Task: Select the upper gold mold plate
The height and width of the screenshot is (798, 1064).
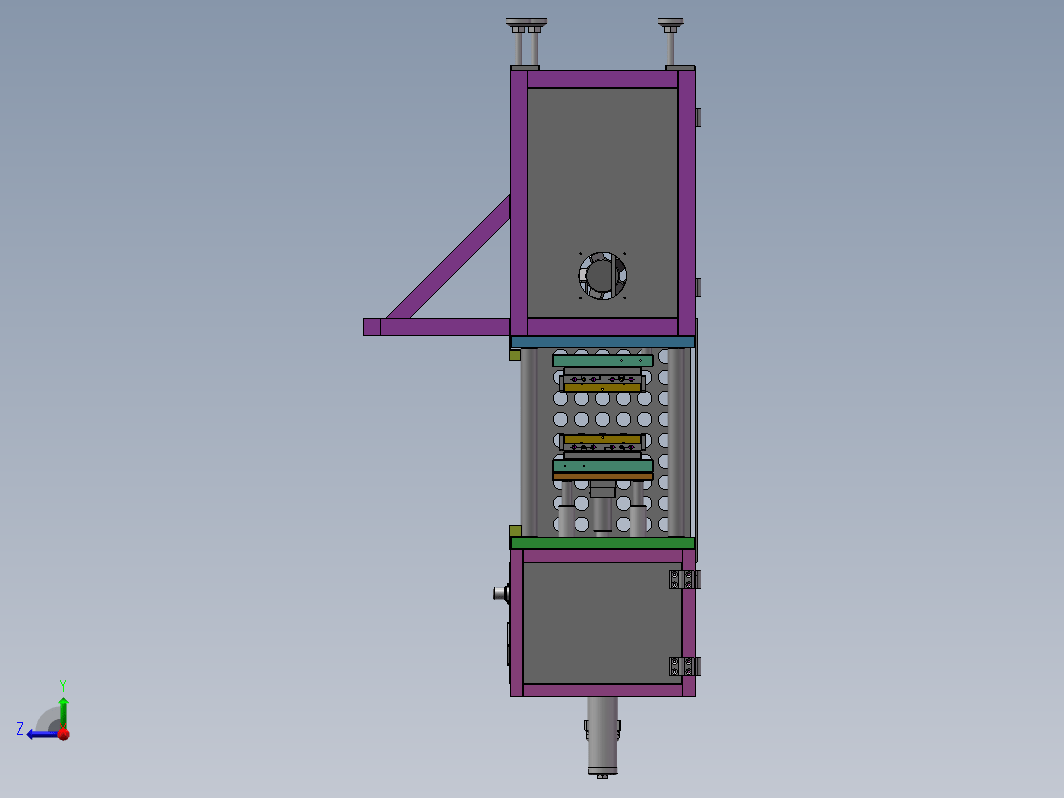Action: [x=603, y=387]
